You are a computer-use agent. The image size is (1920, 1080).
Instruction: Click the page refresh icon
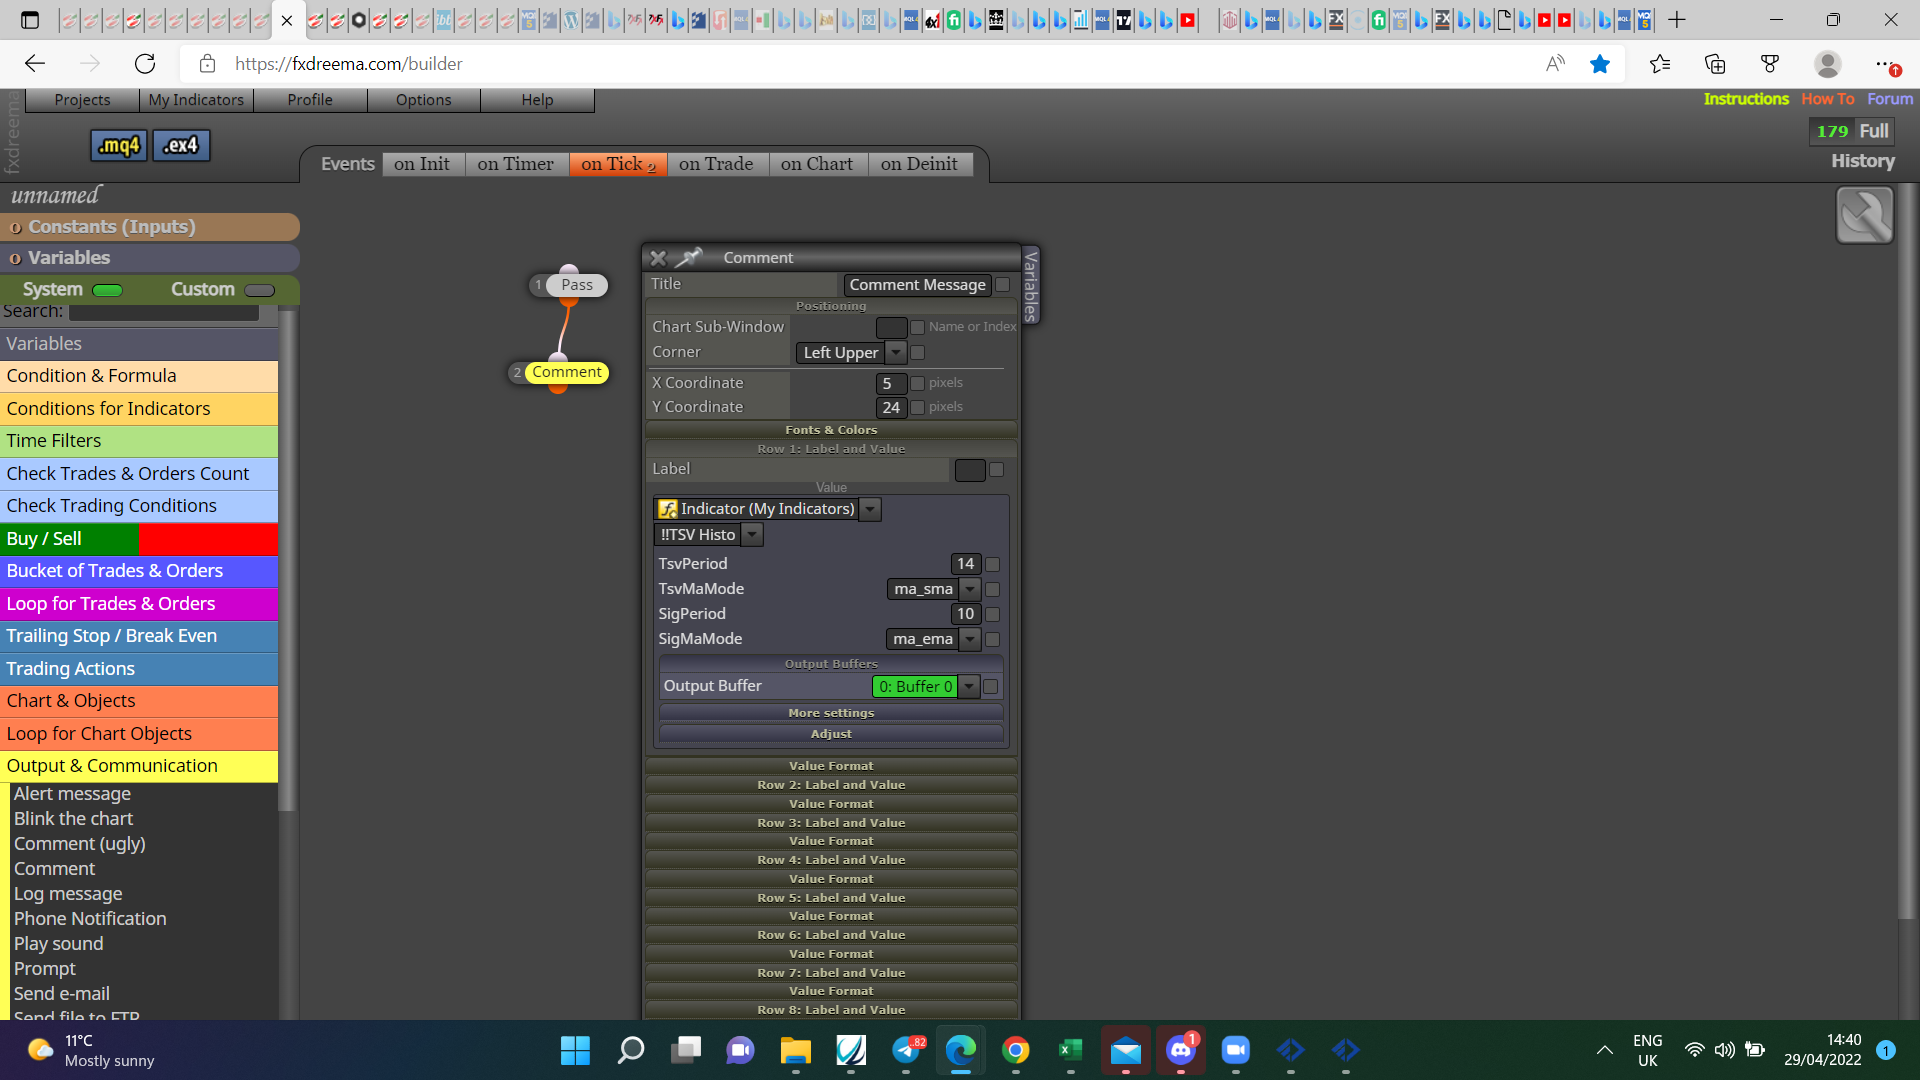click(x=145, y=64)
